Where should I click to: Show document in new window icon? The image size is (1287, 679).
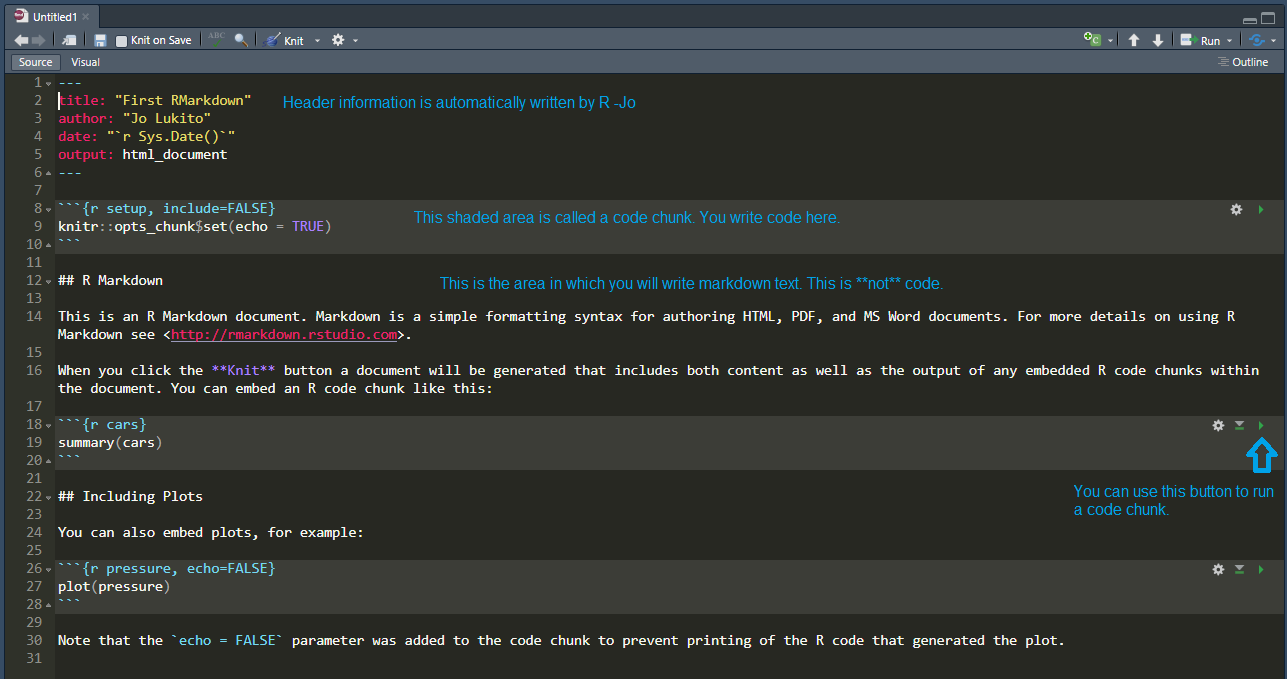(x=68, y=41)
